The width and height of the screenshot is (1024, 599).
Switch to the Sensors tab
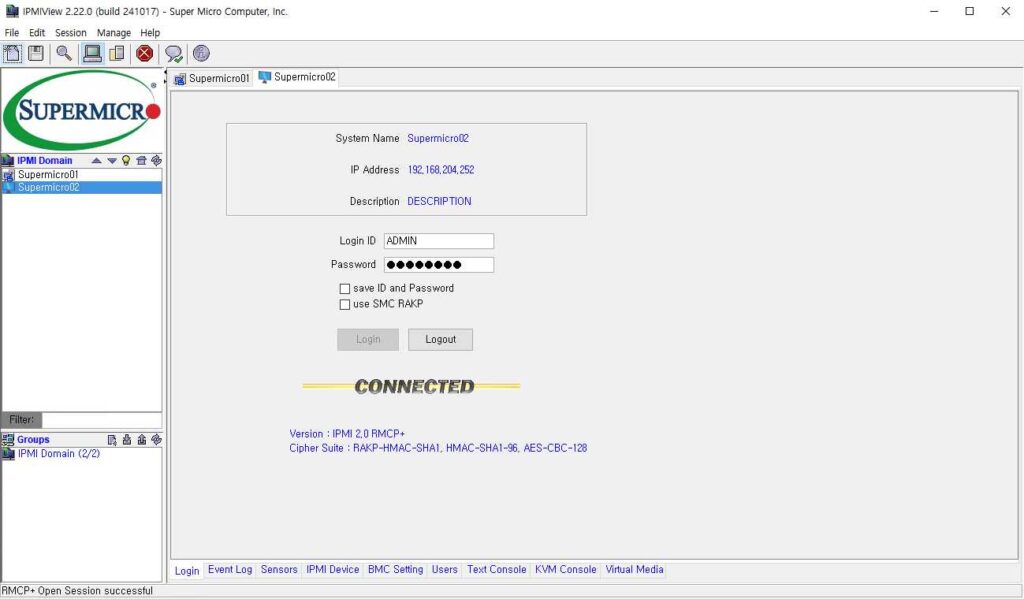click(x=279, y=570)
